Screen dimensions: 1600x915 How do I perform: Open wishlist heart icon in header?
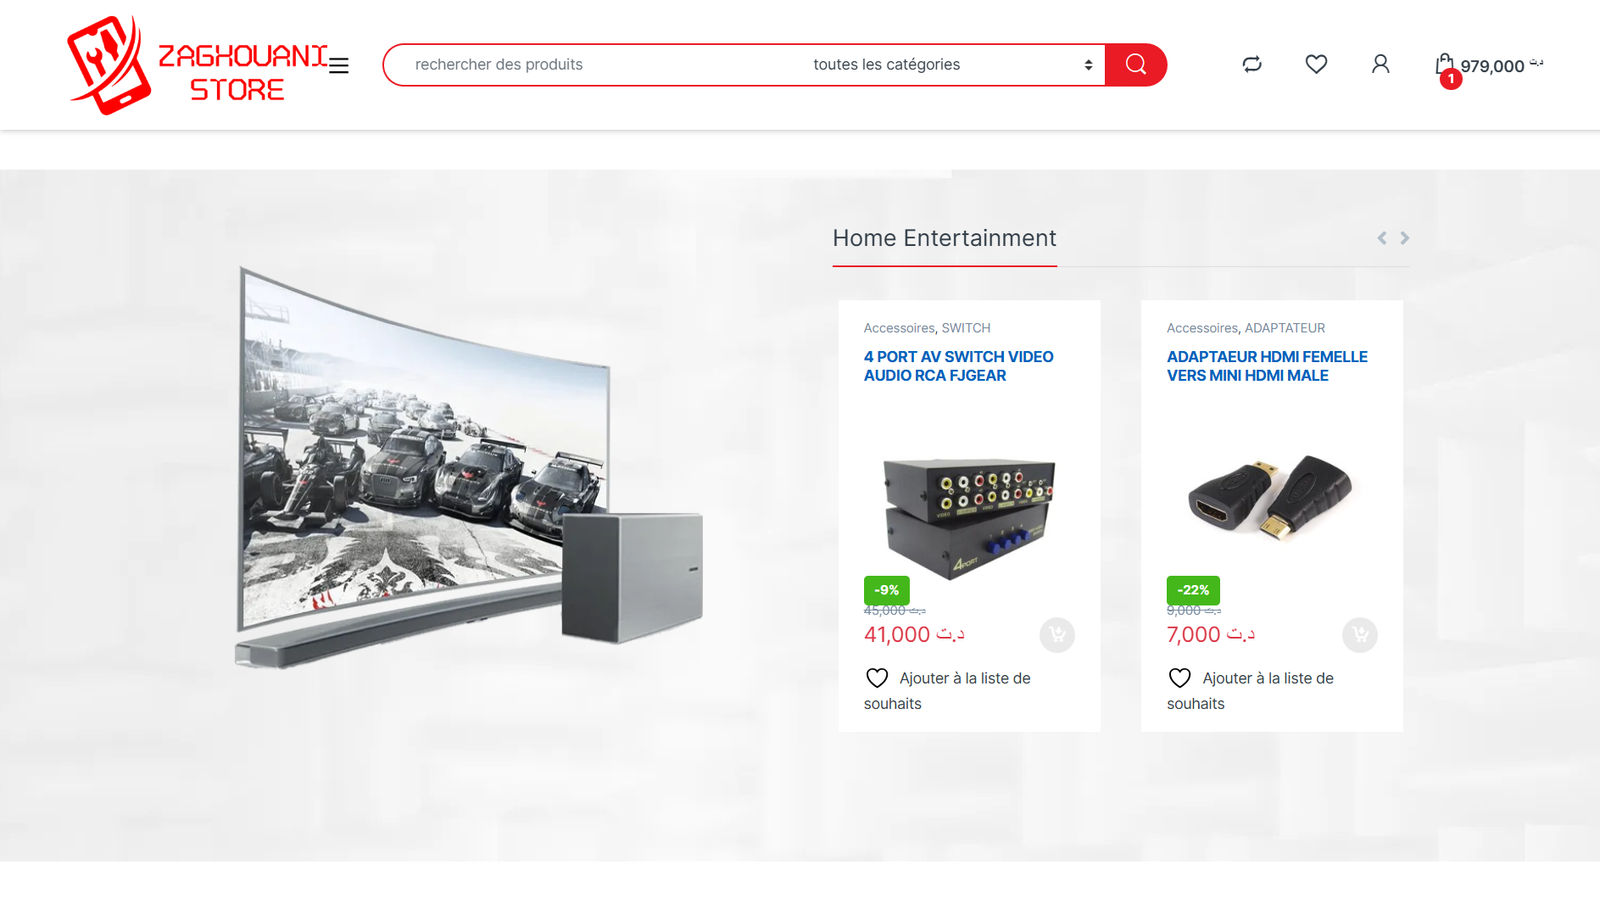[1316, 65]
